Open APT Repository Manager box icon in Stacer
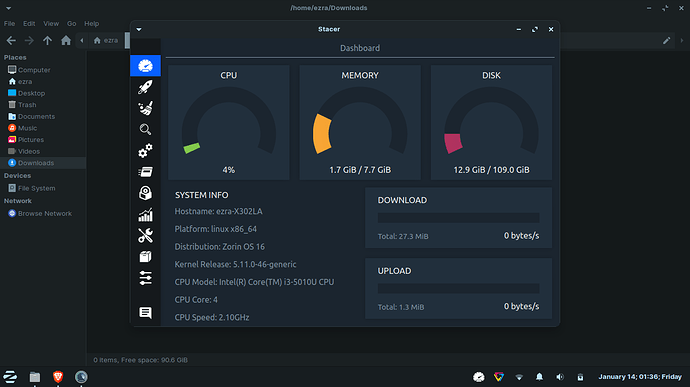The height and width of the screenshot is (387, 690). 145,257
